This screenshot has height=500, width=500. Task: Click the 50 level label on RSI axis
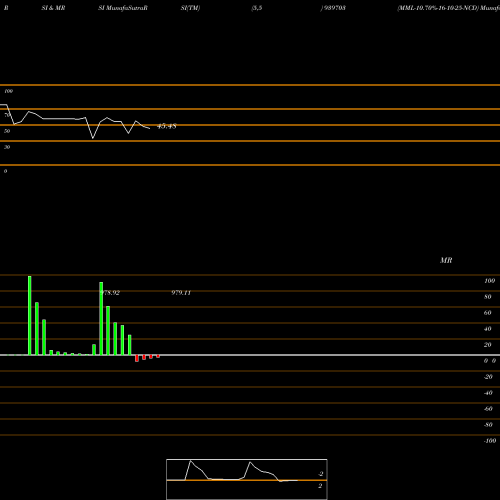(7, 131)
